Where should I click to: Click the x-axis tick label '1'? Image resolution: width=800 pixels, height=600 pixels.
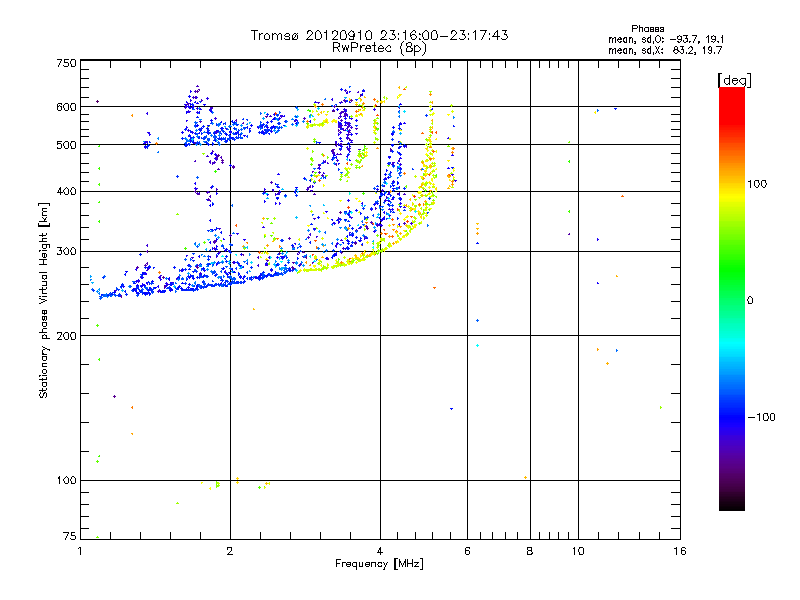(x=80, y=551)
